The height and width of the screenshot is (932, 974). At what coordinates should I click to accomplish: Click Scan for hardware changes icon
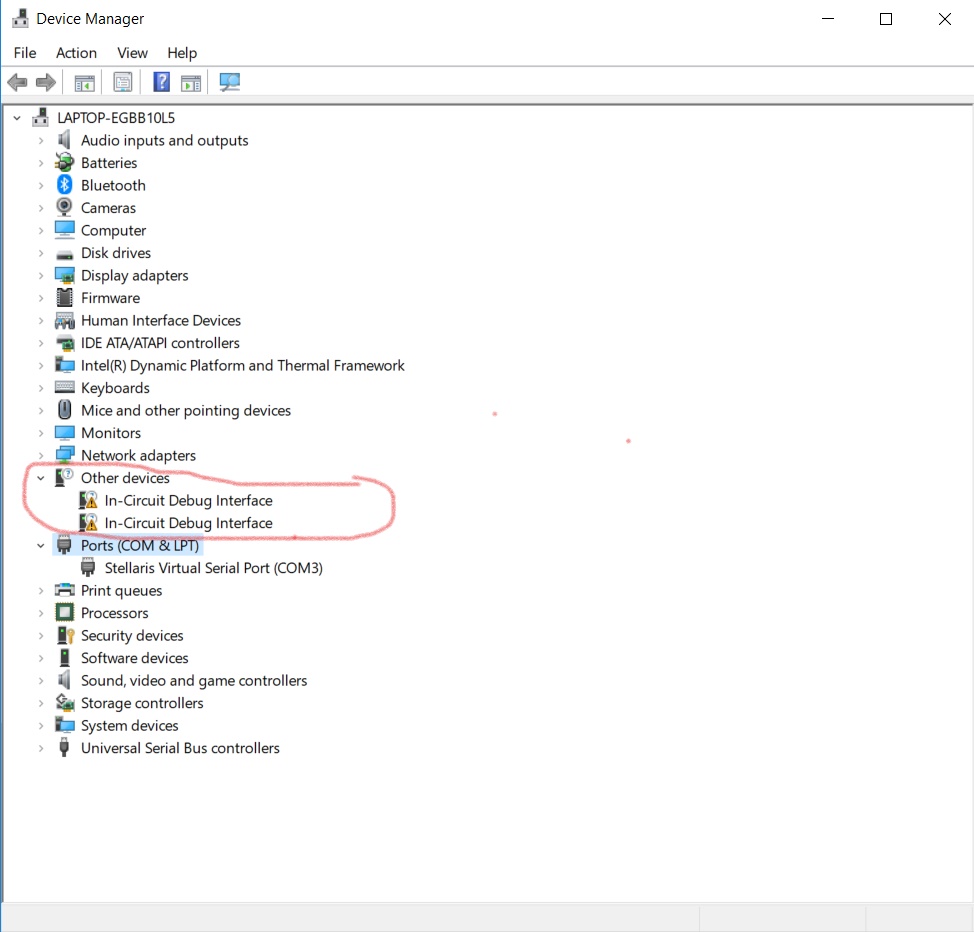(230, 82)
